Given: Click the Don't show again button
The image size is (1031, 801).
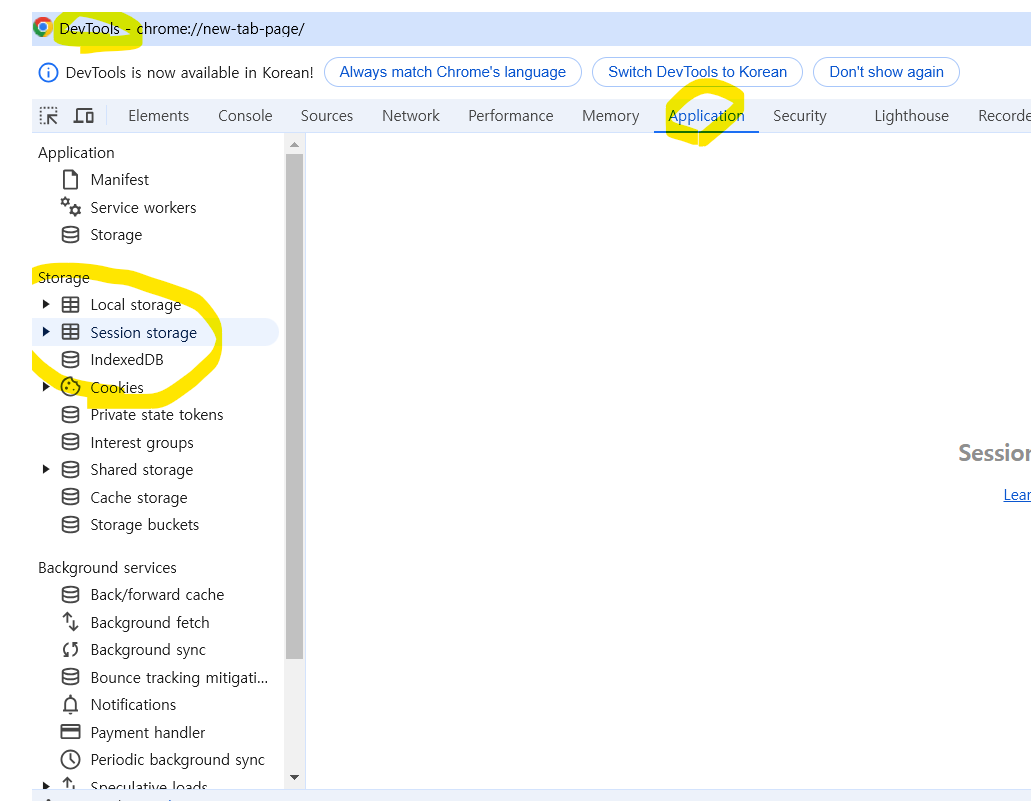Looking at the screenshot, I should [x=886, y=72].
